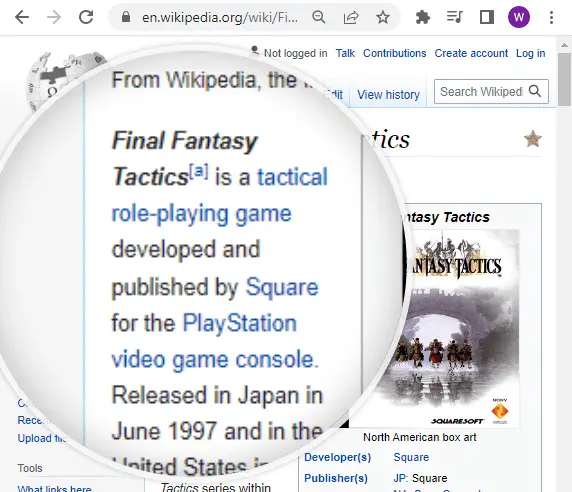Image resolution: width=572 pixels, height=492 pixels.
Task: Open the purple W profile avatar
Action: tap(519, 17)
